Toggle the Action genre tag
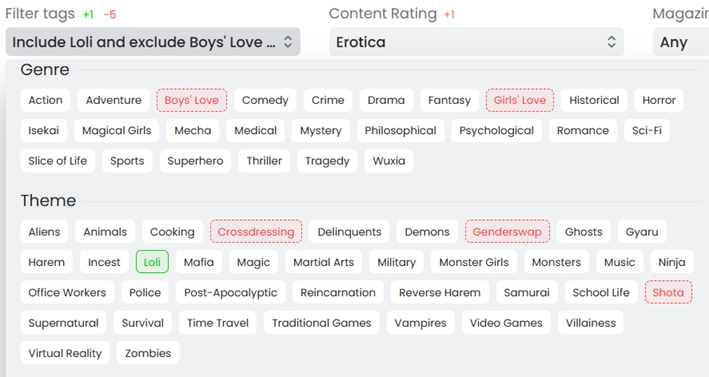Image resolution: width=709 pixels, height=377 pixels. [x=45, y=100]
